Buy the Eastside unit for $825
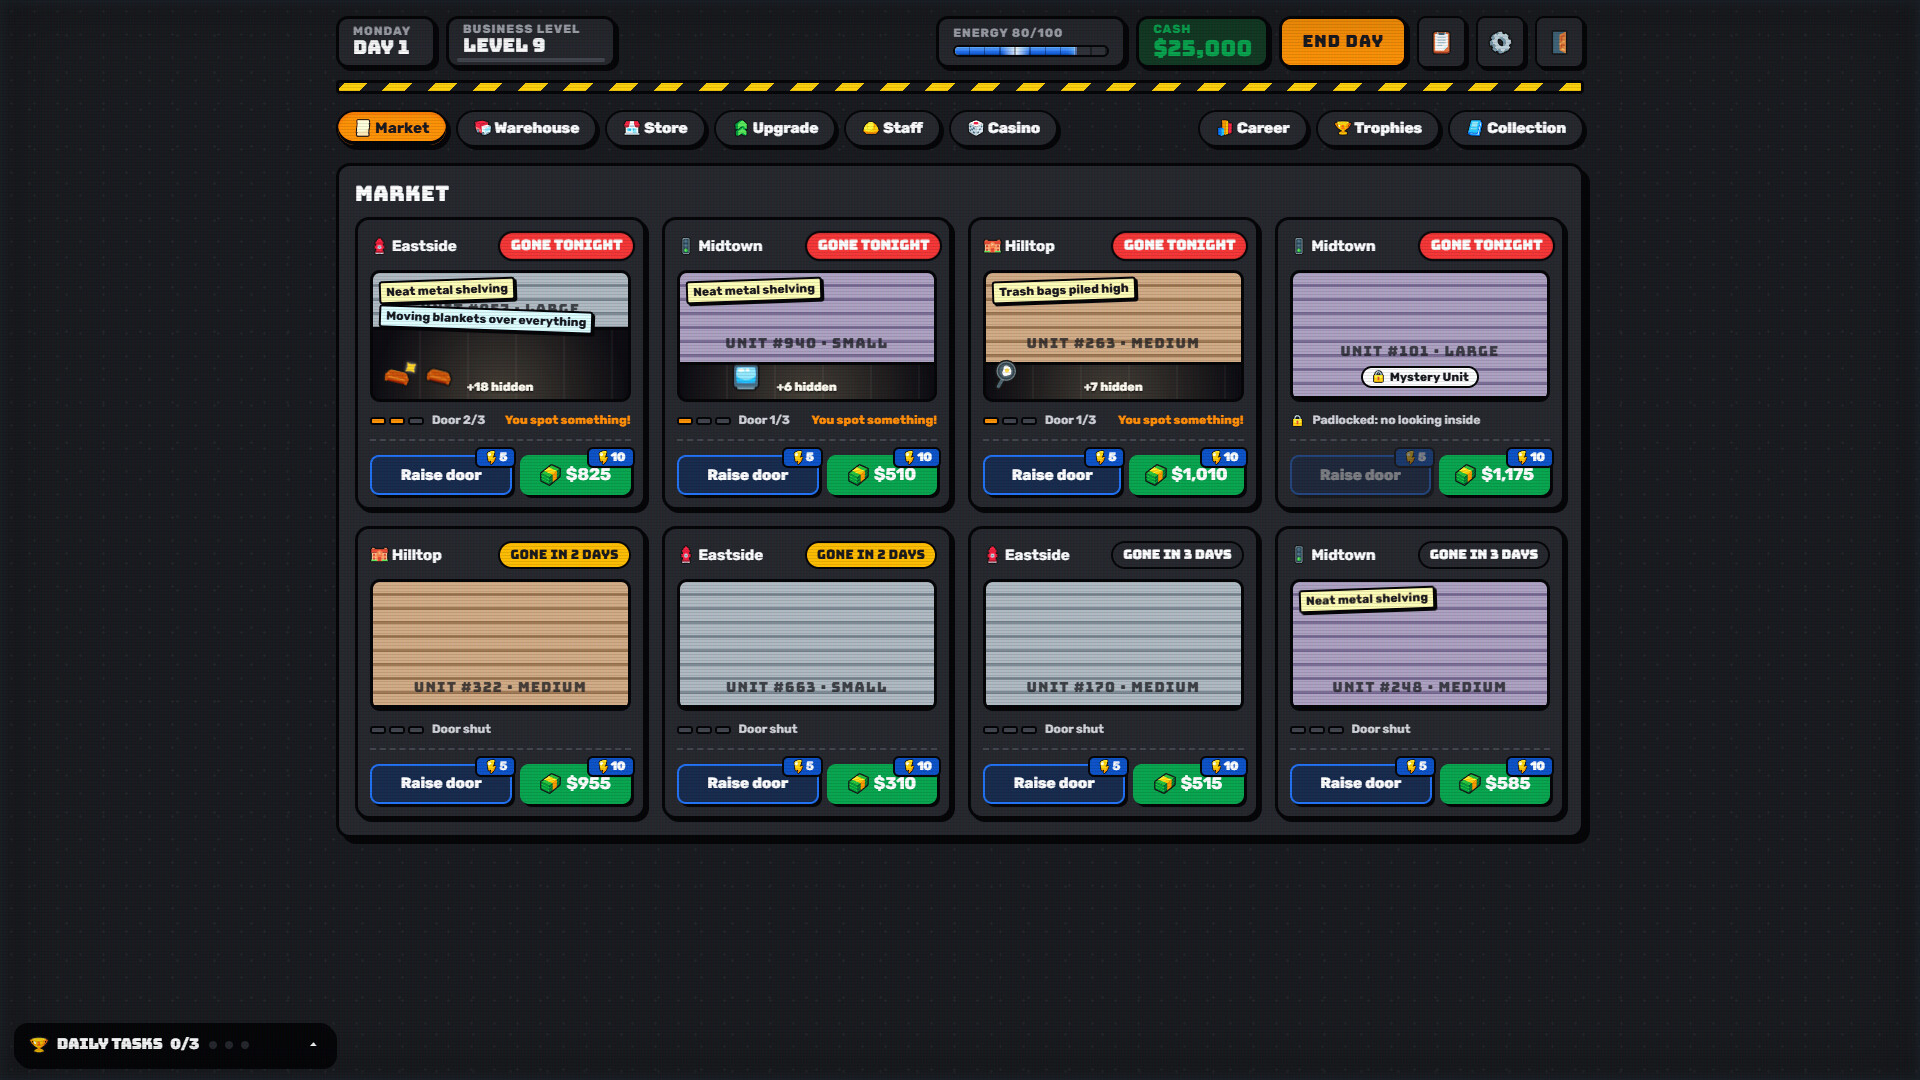Image resolution: width=1920 pixels, height=1080 pixels. coord(576,475)
